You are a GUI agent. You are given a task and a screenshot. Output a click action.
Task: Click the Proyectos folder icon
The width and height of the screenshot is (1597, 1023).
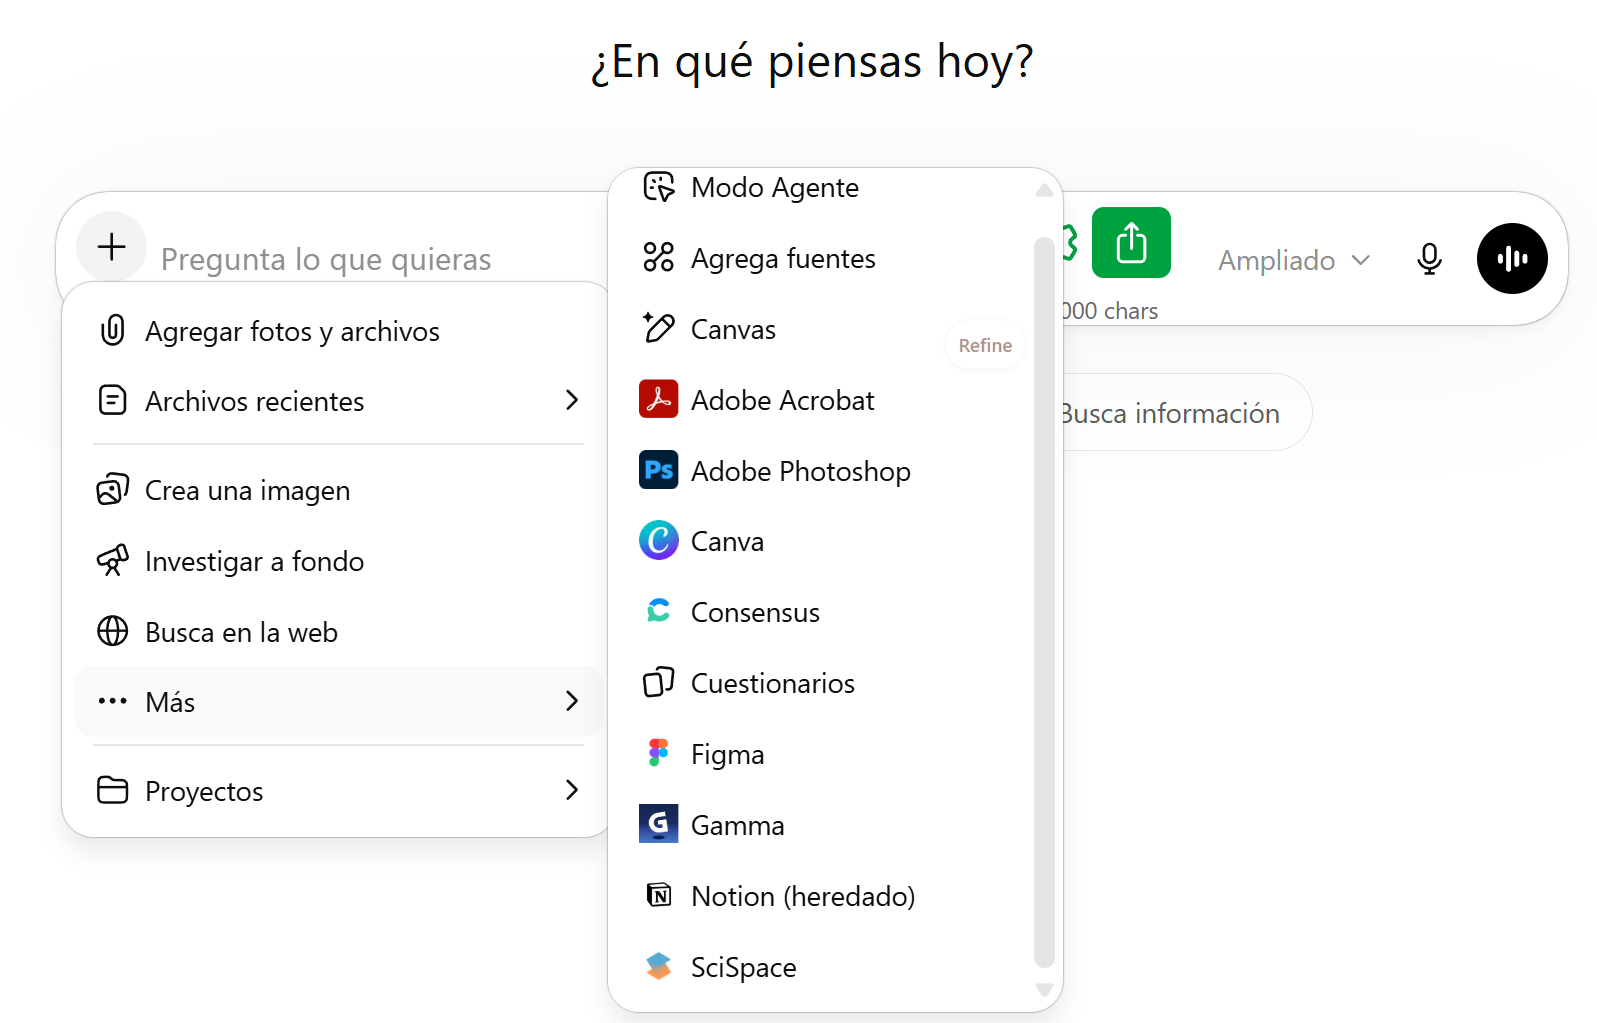click(113, 790)
